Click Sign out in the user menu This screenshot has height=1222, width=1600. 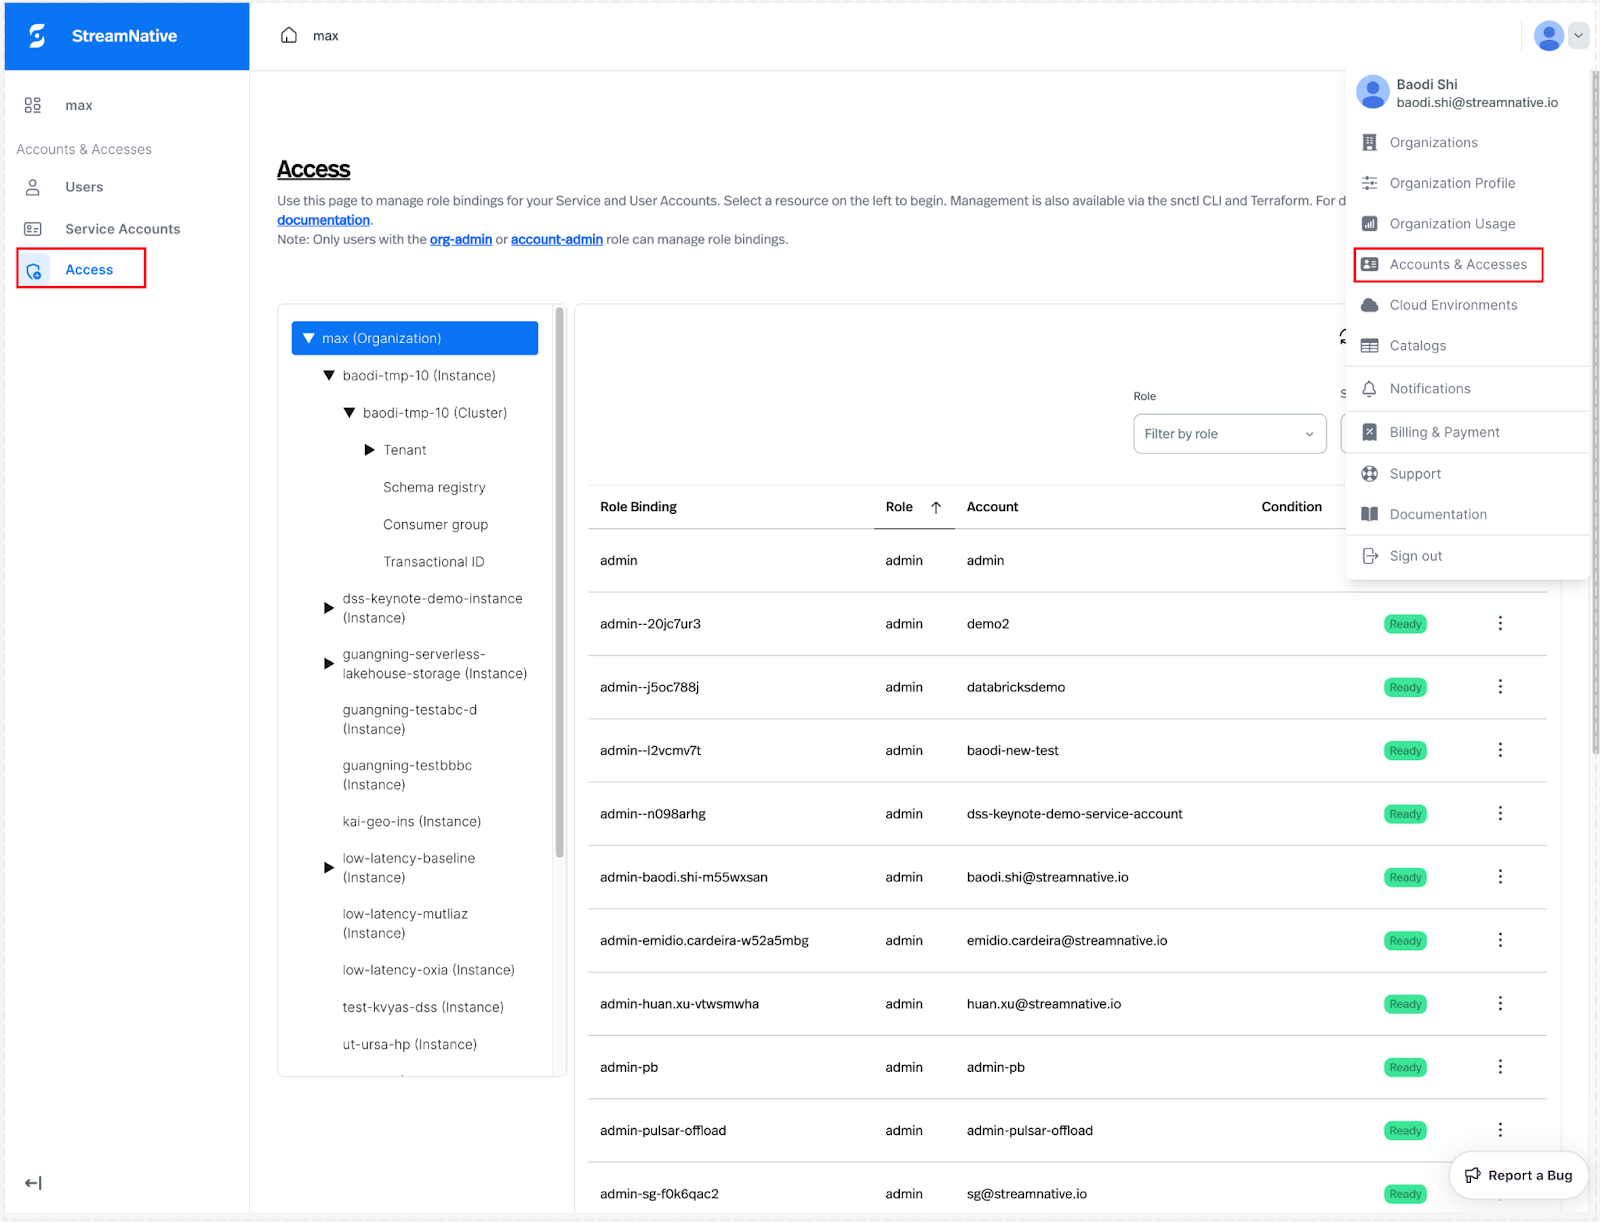coord(1415,556)
